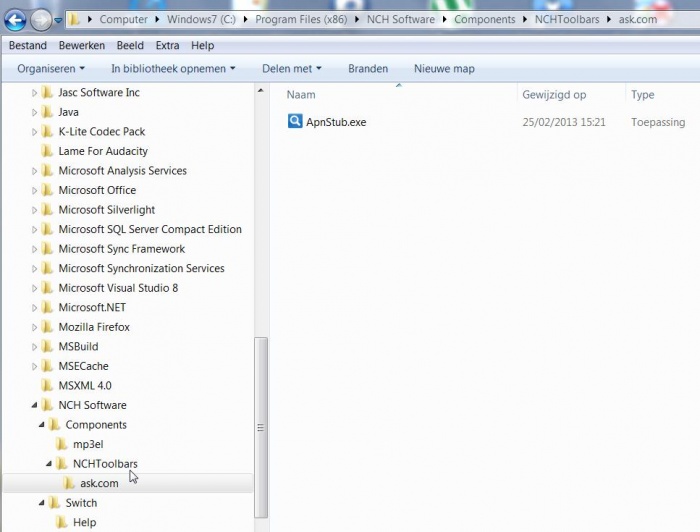This screenshot has width=700, height=532.
Task: Go to Windows7 (C:) in the address bar
Action: [x=201, y=20]
